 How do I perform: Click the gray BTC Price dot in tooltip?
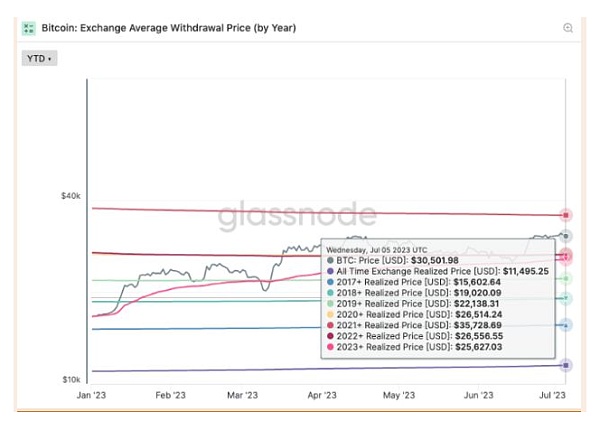328,259
